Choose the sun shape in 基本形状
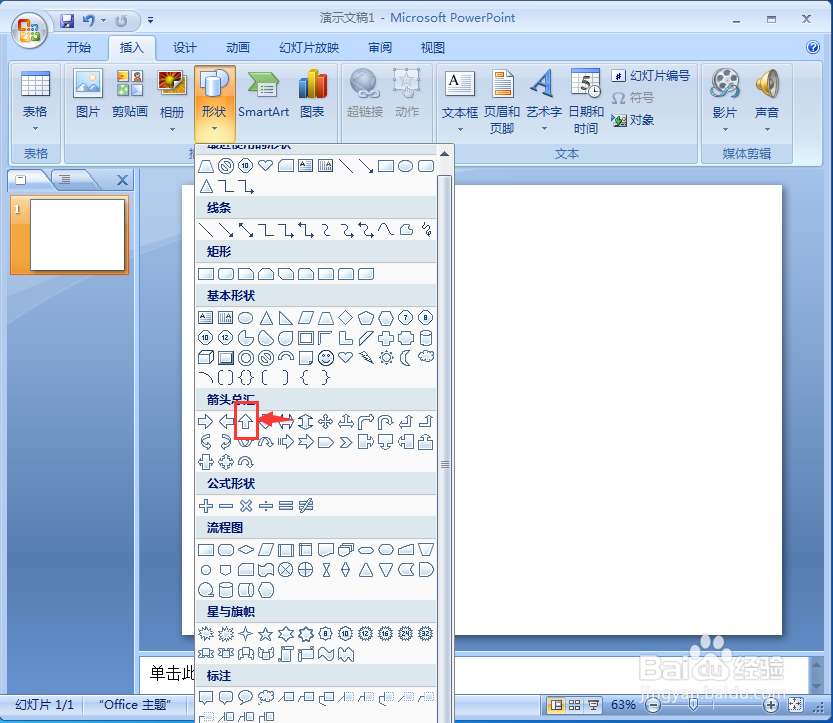Viewport: 833px width, 723px height. pos(386,358)
